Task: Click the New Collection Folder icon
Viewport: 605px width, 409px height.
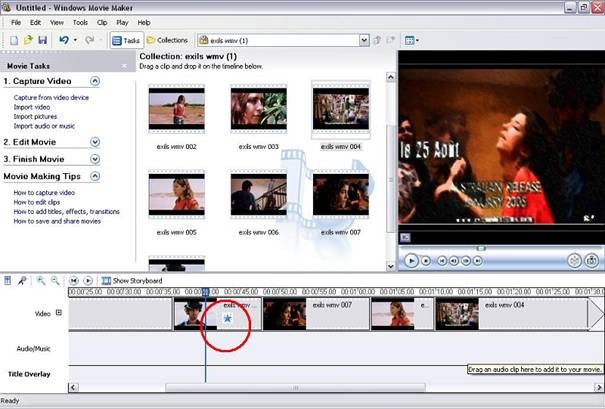Action: point(391,40)
